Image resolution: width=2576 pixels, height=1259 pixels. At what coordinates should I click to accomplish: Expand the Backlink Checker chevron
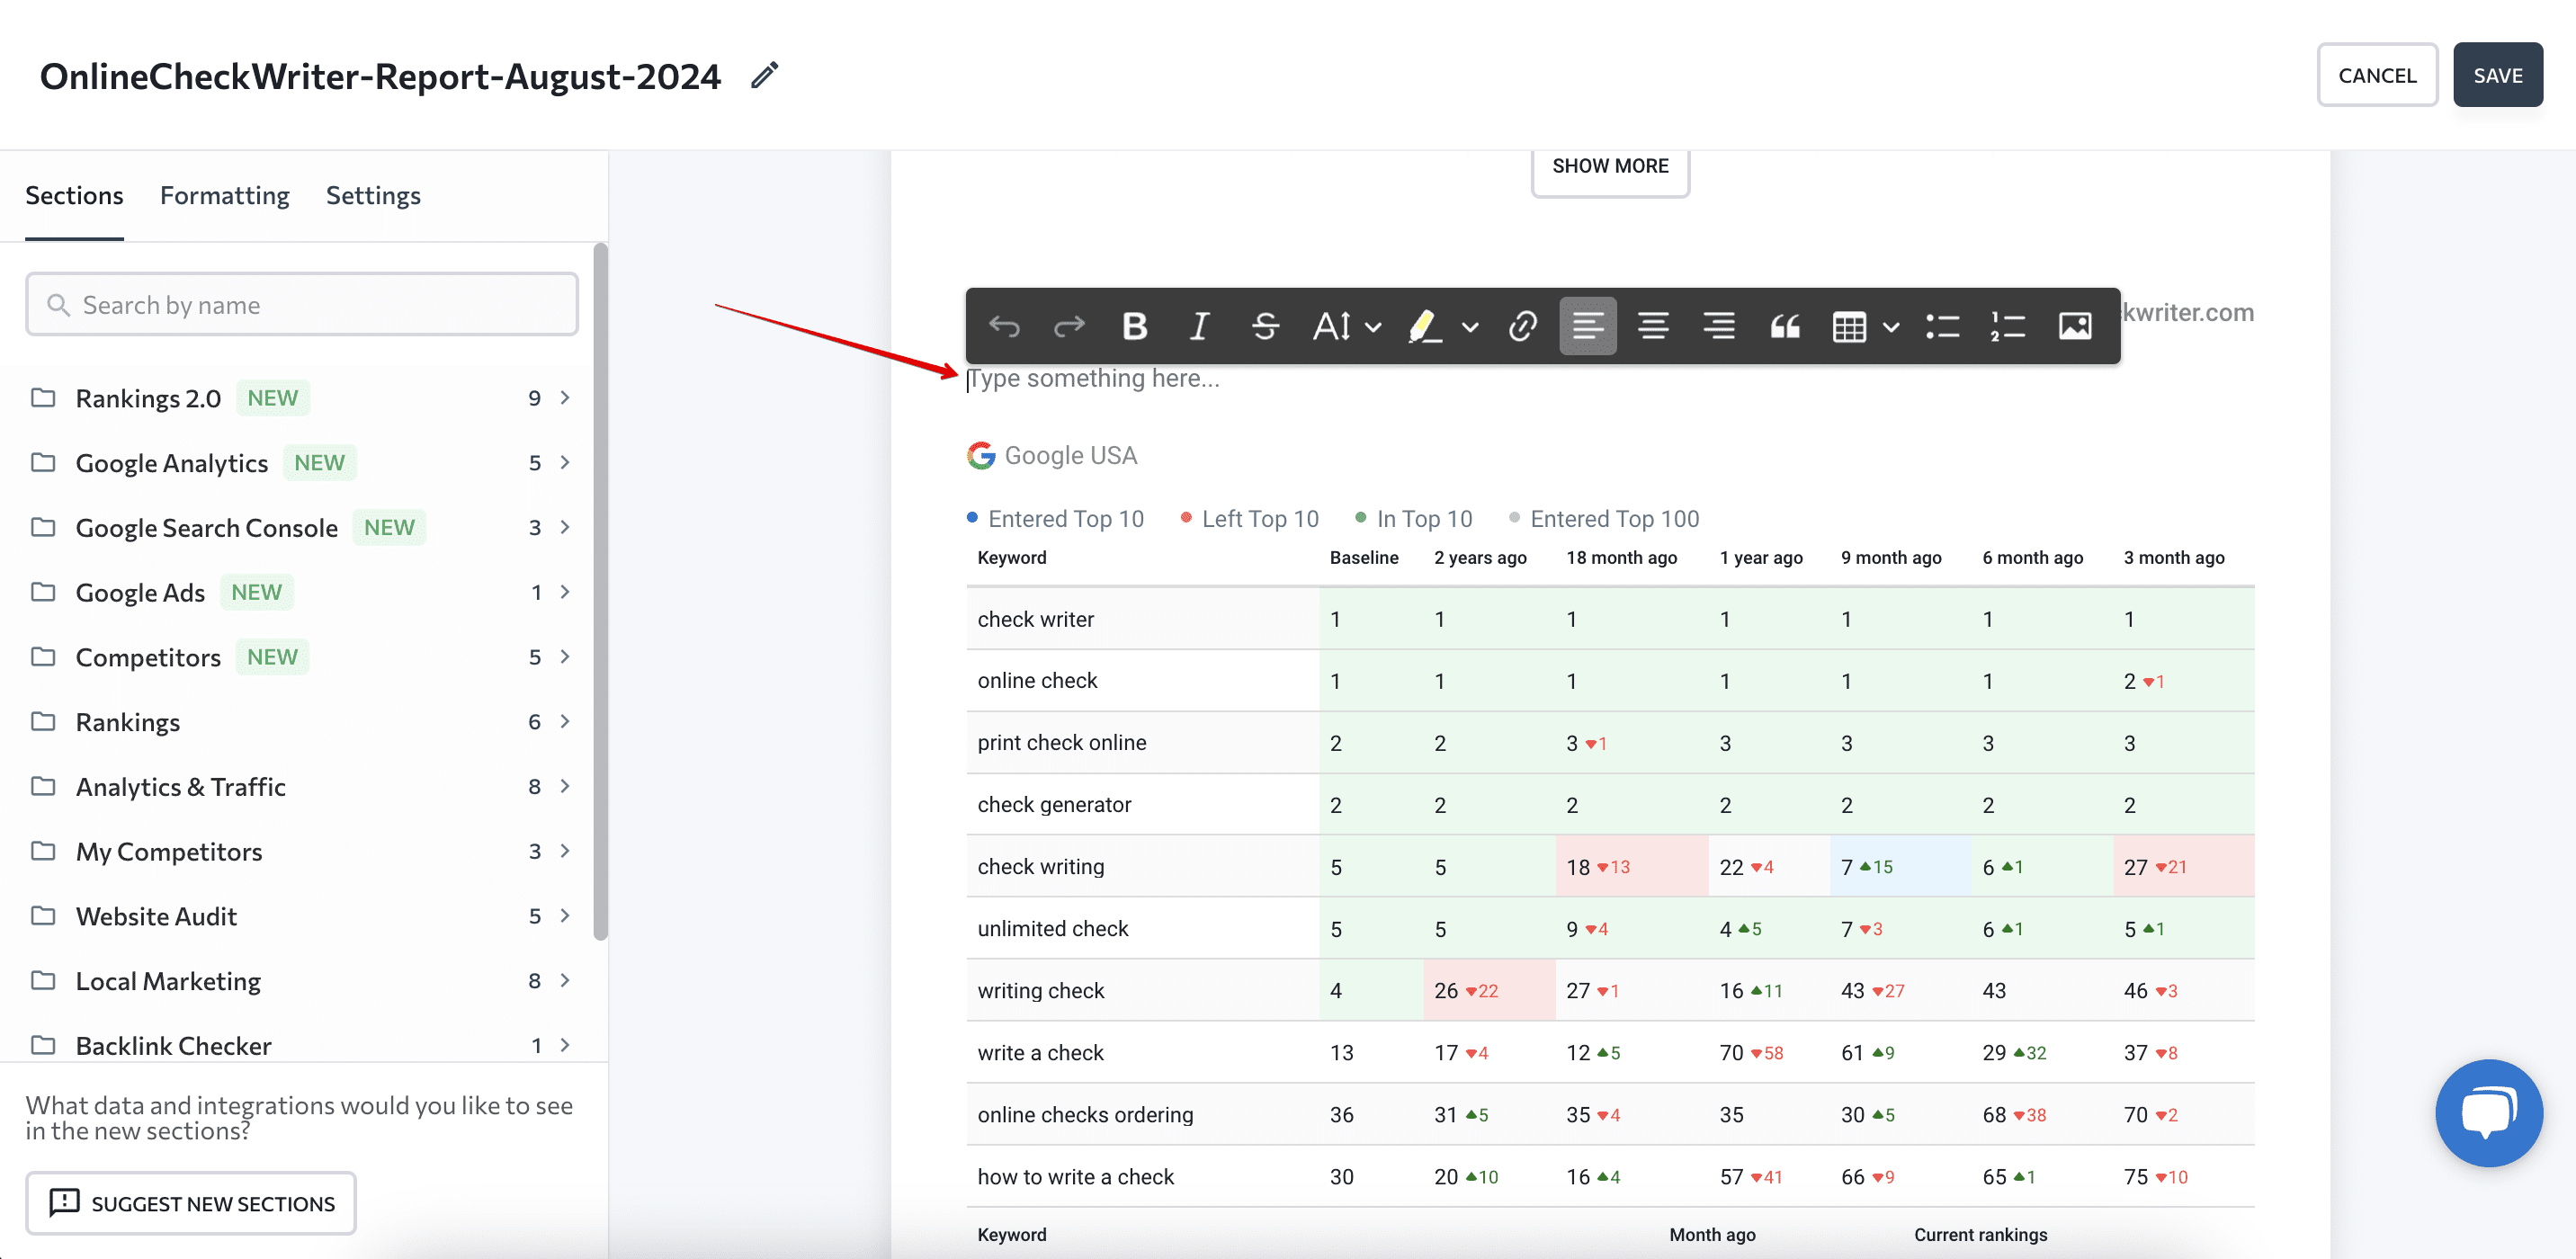[x=565, y=1045]
